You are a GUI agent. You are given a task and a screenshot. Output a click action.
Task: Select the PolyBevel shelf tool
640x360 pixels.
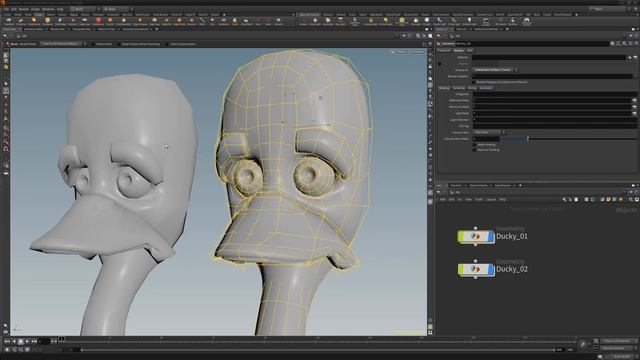coord(47,20)
